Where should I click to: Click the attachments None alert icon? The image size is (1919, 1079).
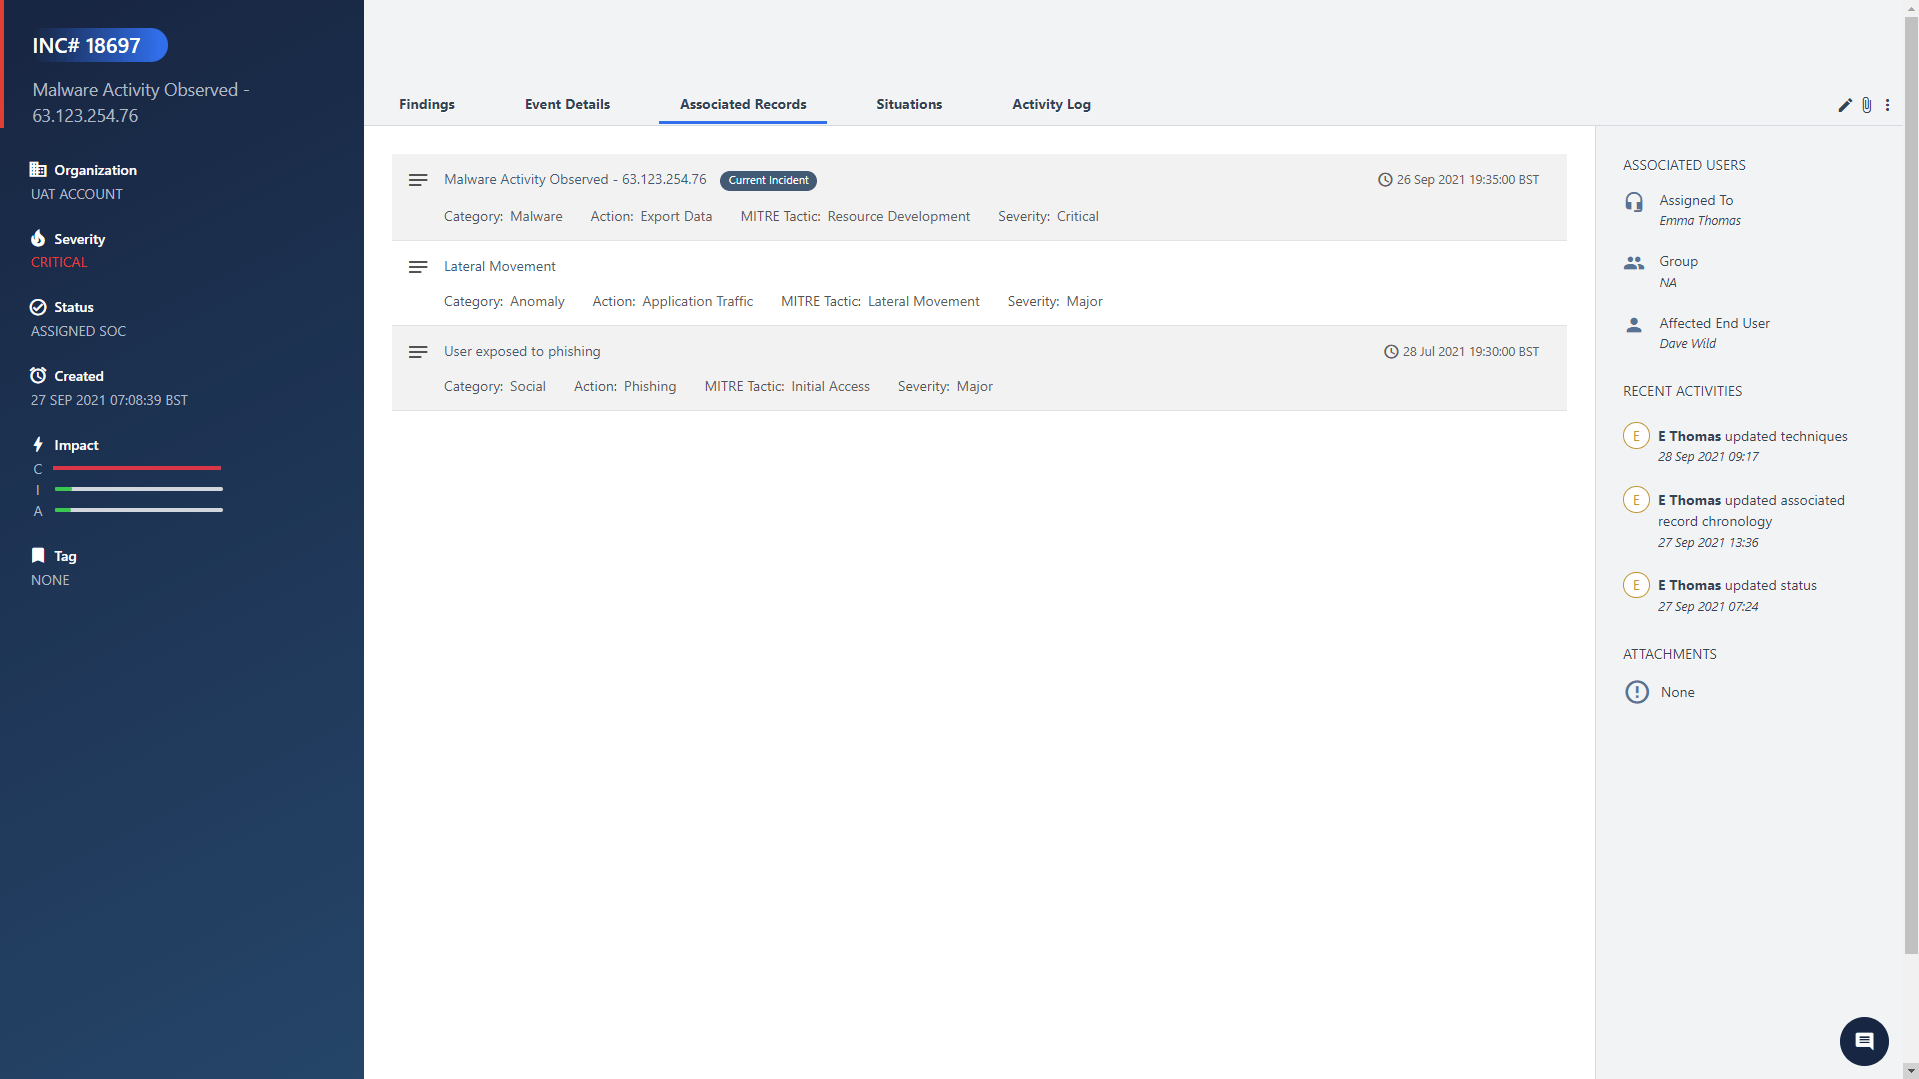pos(1636,692)
